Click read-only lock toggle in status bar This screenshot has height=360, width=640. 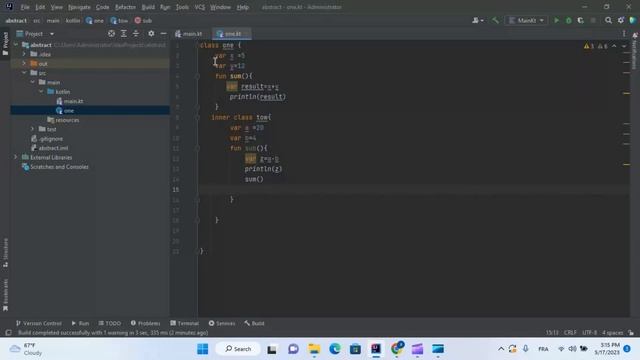pos(631,333)
